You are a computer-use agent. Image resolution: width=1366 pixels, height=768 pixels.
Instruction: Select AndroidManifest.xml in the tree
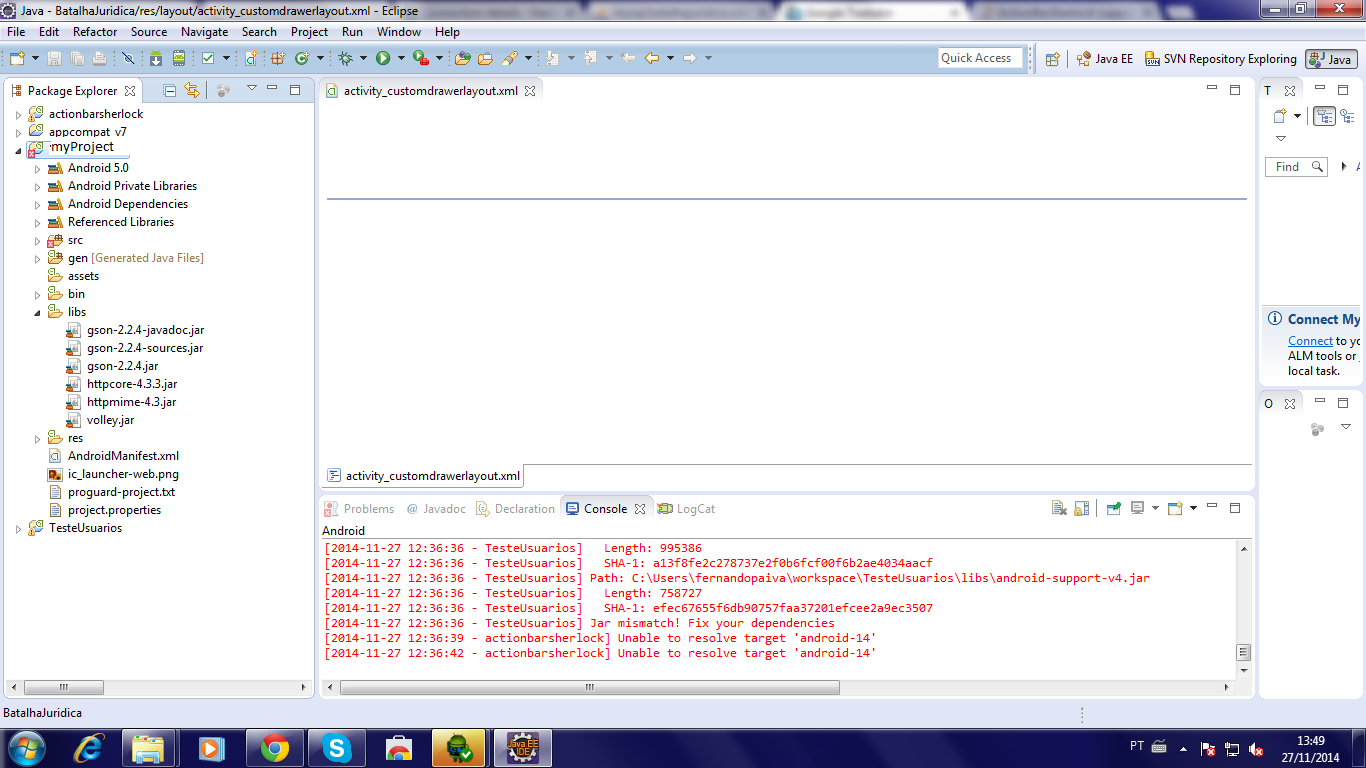tap(123, 456)
